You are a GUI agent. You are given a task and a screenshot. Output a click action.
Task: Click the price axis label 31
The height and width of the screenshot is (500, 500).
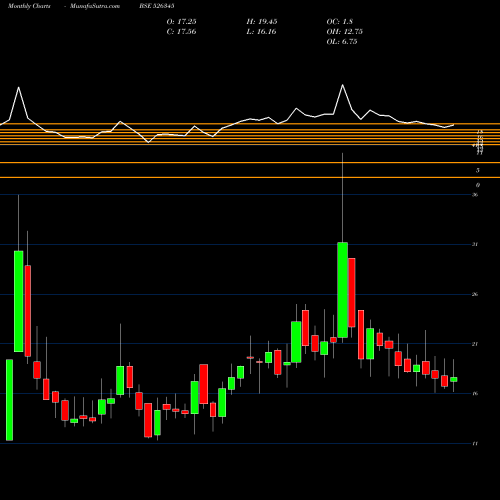(x=475, y=244)
